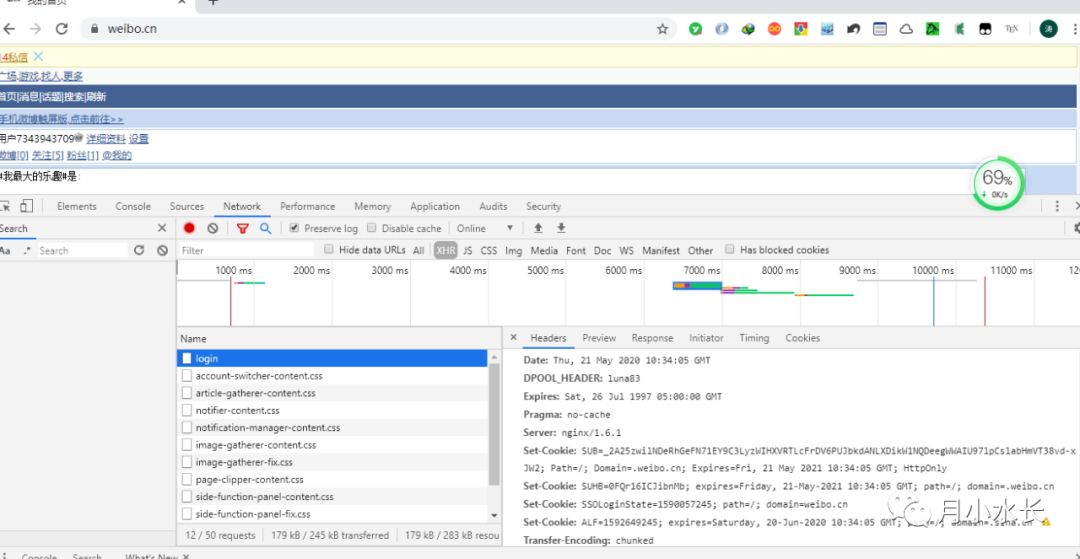The width and height of the screenshot is (1080, 559).
Task: Close the request details pane
Action: (513, 337)
